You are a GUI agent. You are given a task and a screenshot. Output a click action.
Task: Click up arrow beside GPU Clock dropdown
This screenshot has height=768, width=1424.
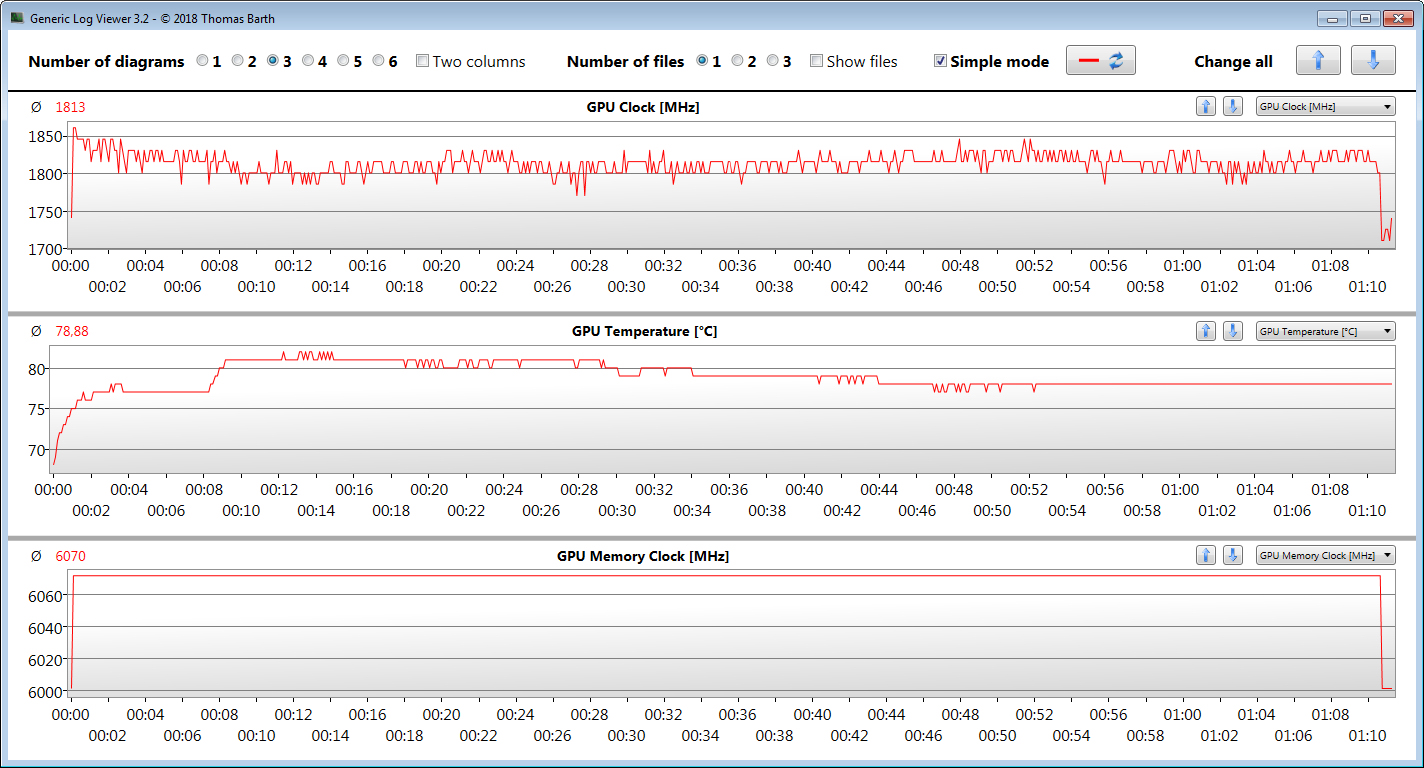[1206, 107]
